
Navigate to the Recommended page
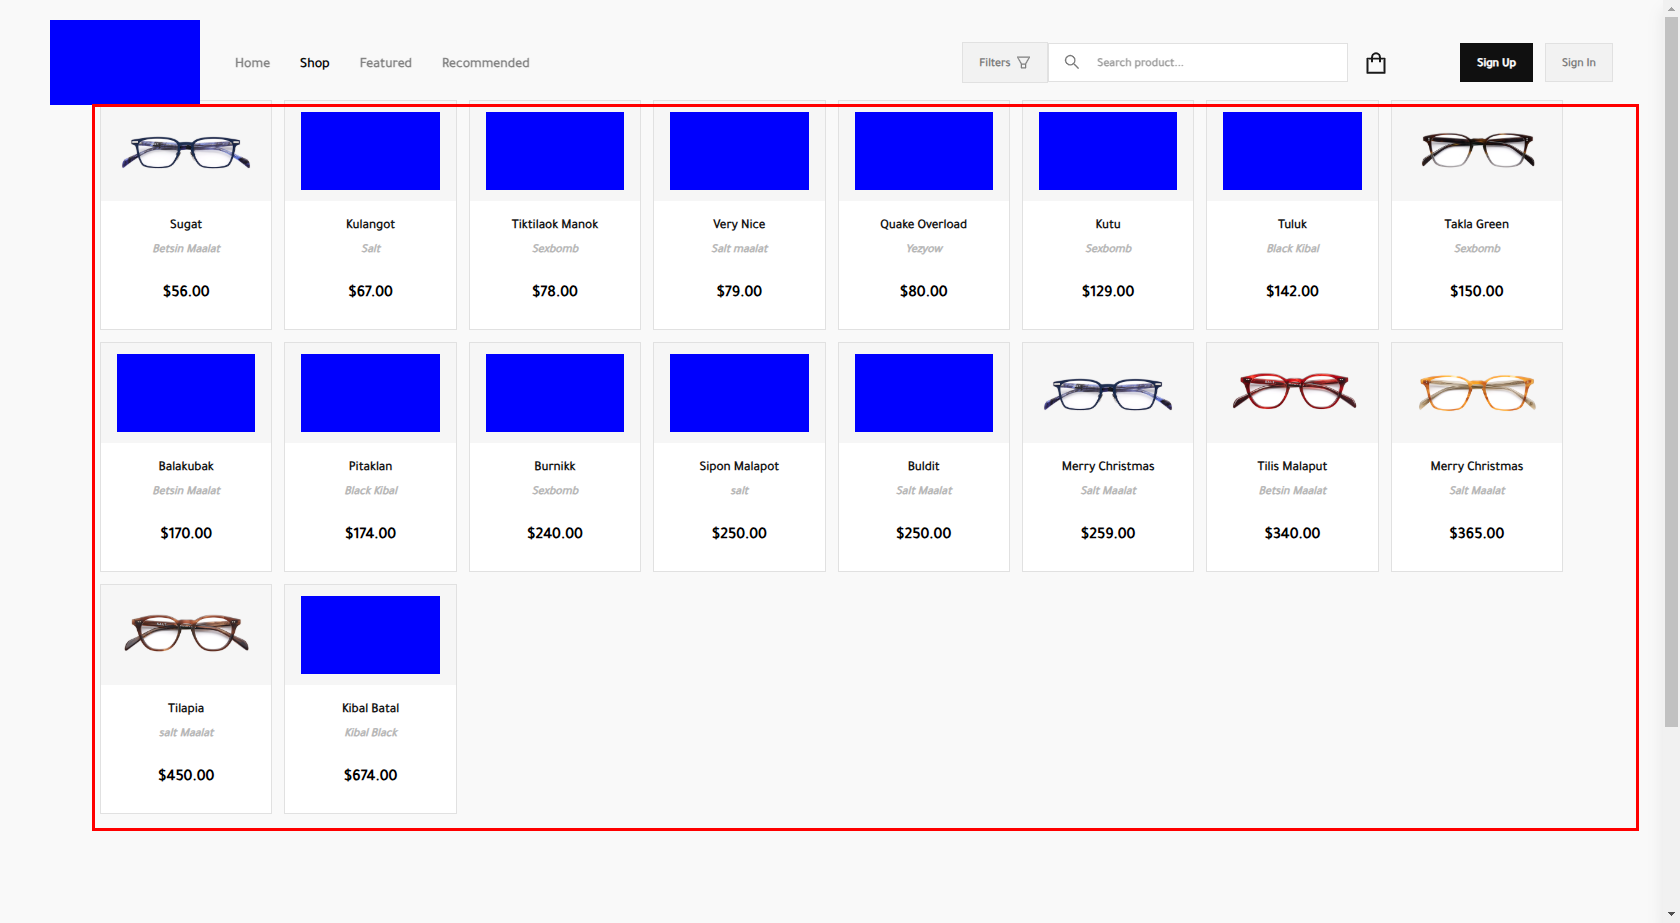click(x=485, y=63)
